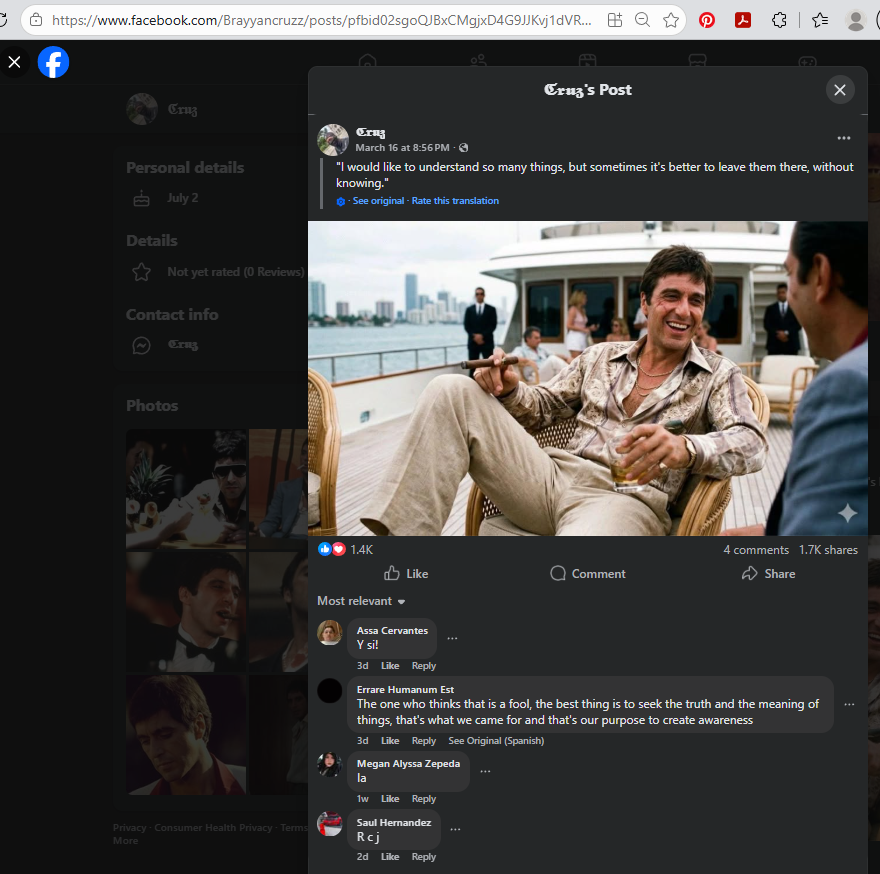The image size is (880, 874).
Task: Click the Facebook logo icon
Action: [53, 63]
